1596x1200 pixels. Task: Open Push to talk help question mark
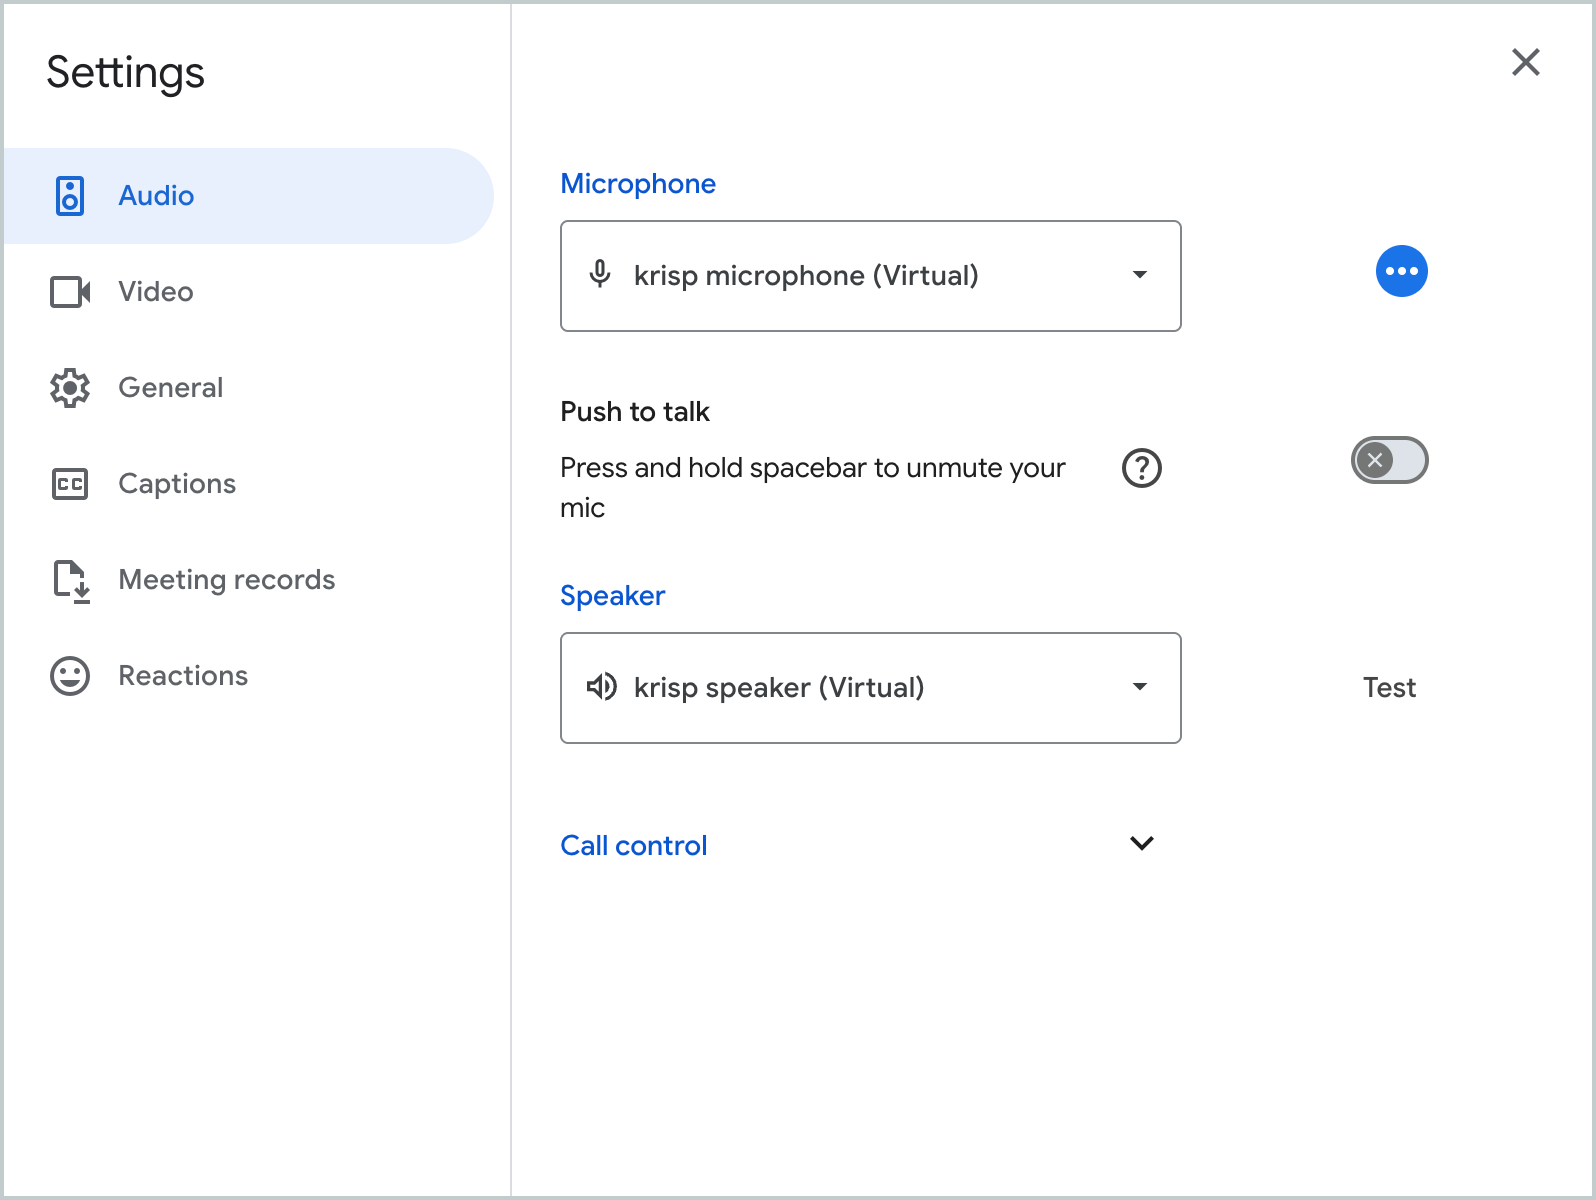click(x=1142, y=468)
